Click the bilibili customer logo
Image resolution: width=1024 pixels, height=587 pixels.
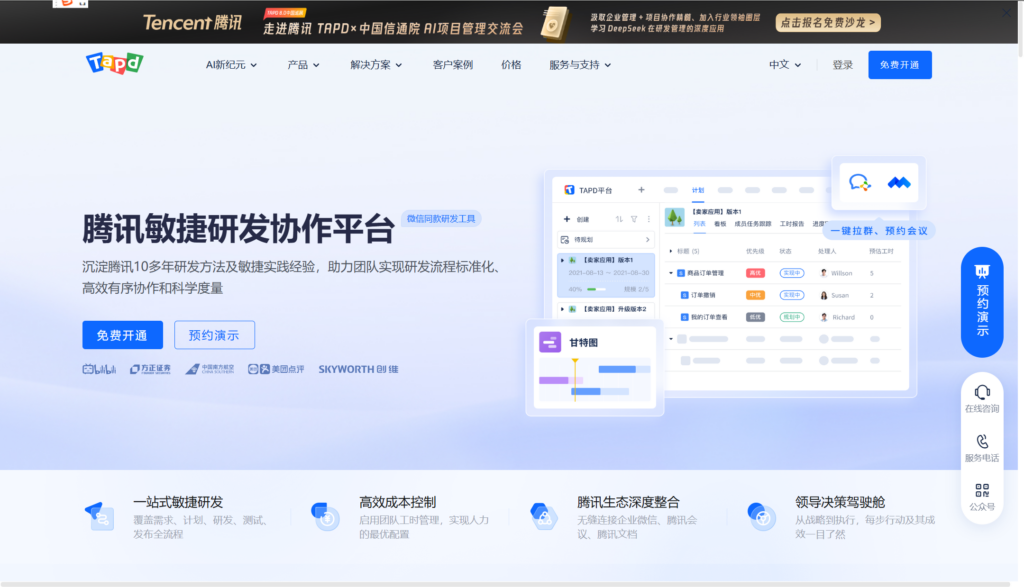[99, 369]
